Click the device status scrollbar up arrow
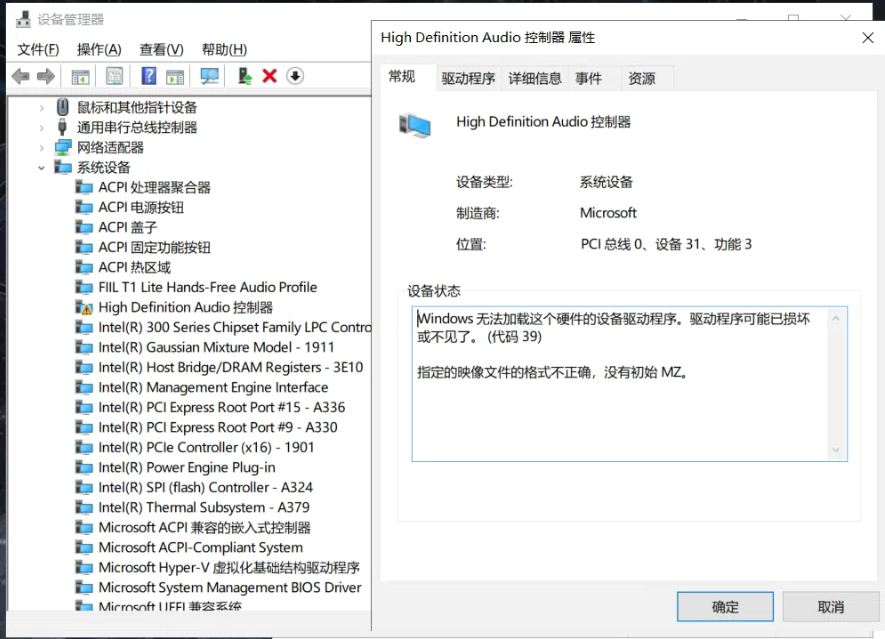Screen dimensions: 885x639 (x=836, y=318)
